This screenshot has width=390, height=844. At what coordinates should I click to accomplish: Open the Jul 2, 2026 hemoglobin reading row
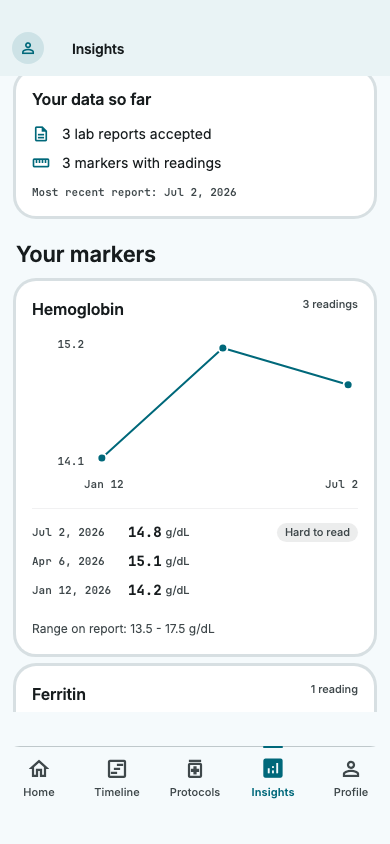coord(195,532)
